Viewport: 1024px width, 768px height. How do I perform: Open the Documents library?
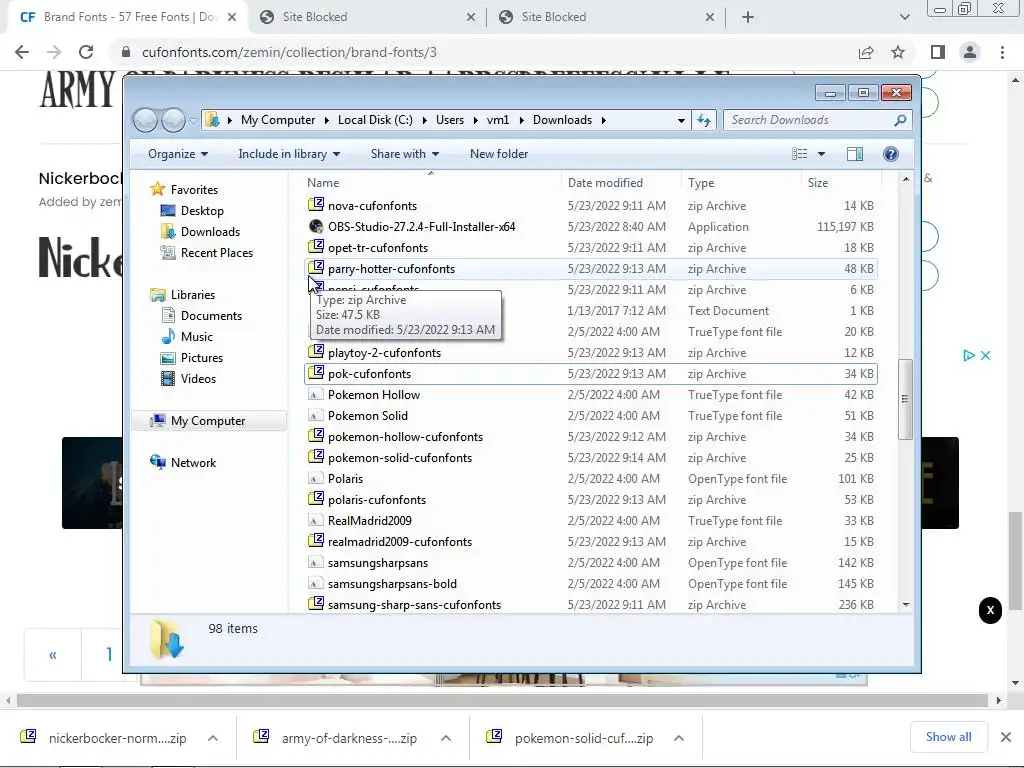pyautogui.click(x=211, y=316)
